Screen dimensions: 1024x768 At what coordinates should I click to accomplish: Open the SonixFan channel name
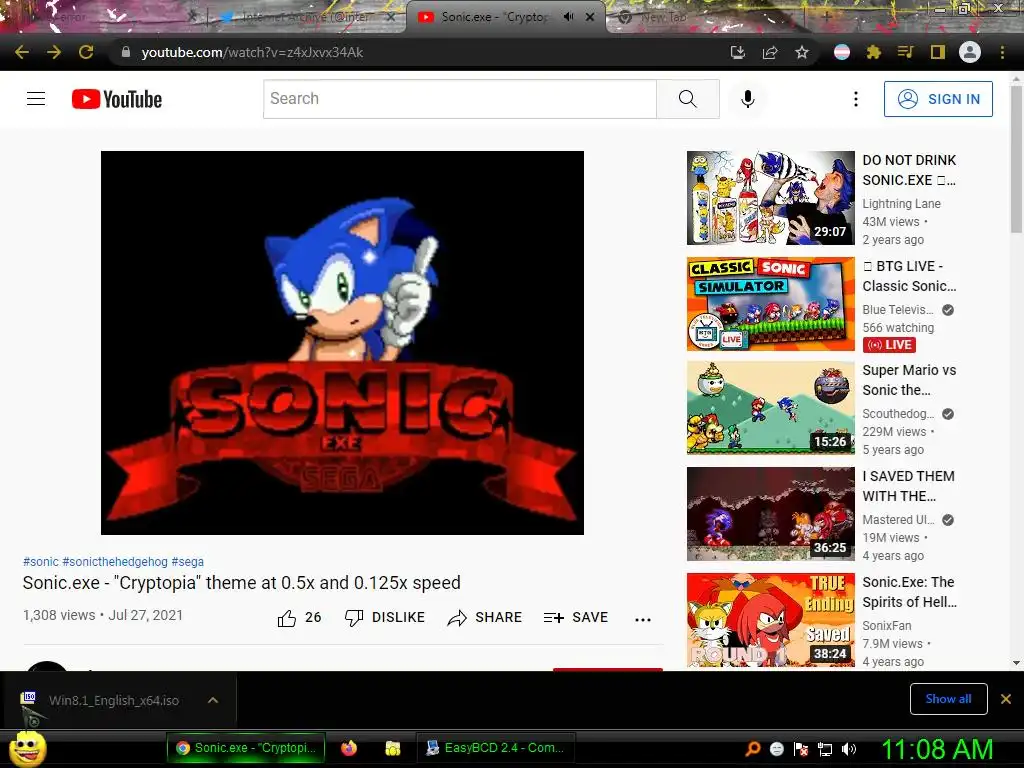[887, 626]
